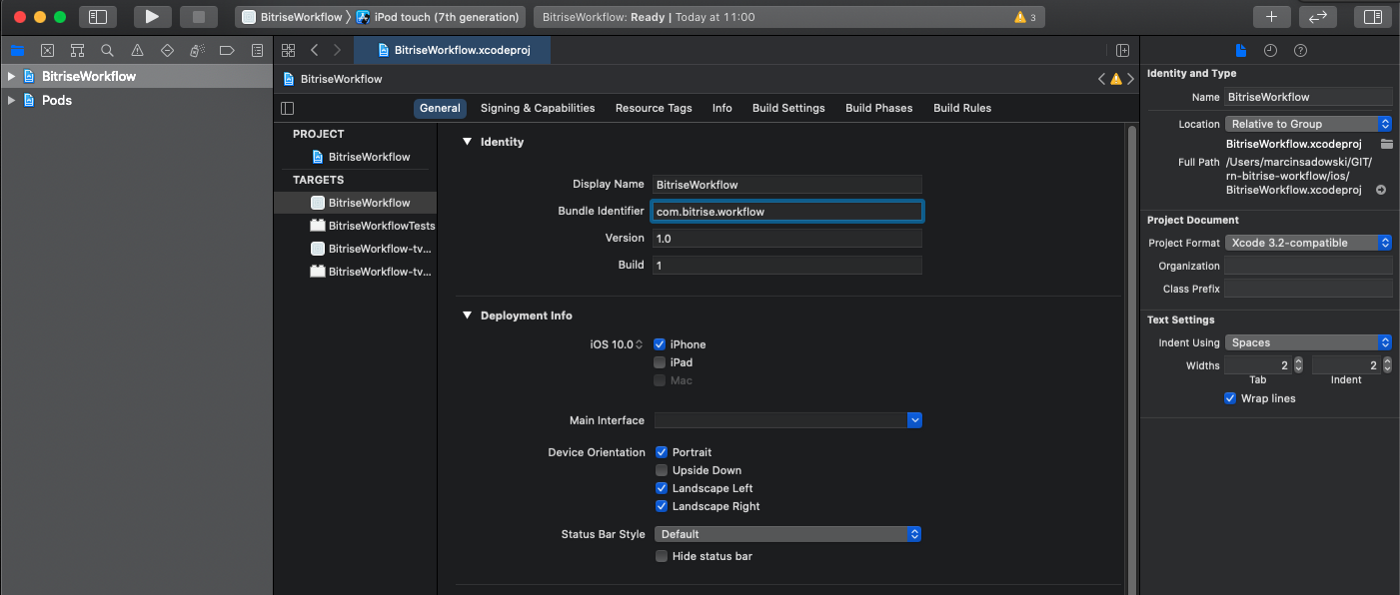This screenshot has height=595, width=1400.
Task: Enable the iPad device checkbox
Action: click(660, 363)
